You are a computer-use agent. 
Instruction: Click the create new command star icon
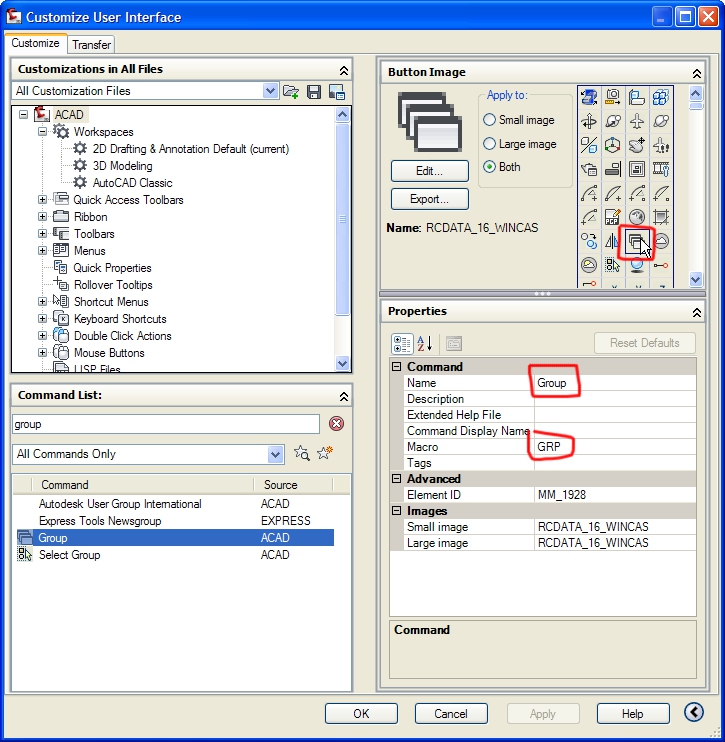[325, 454]
